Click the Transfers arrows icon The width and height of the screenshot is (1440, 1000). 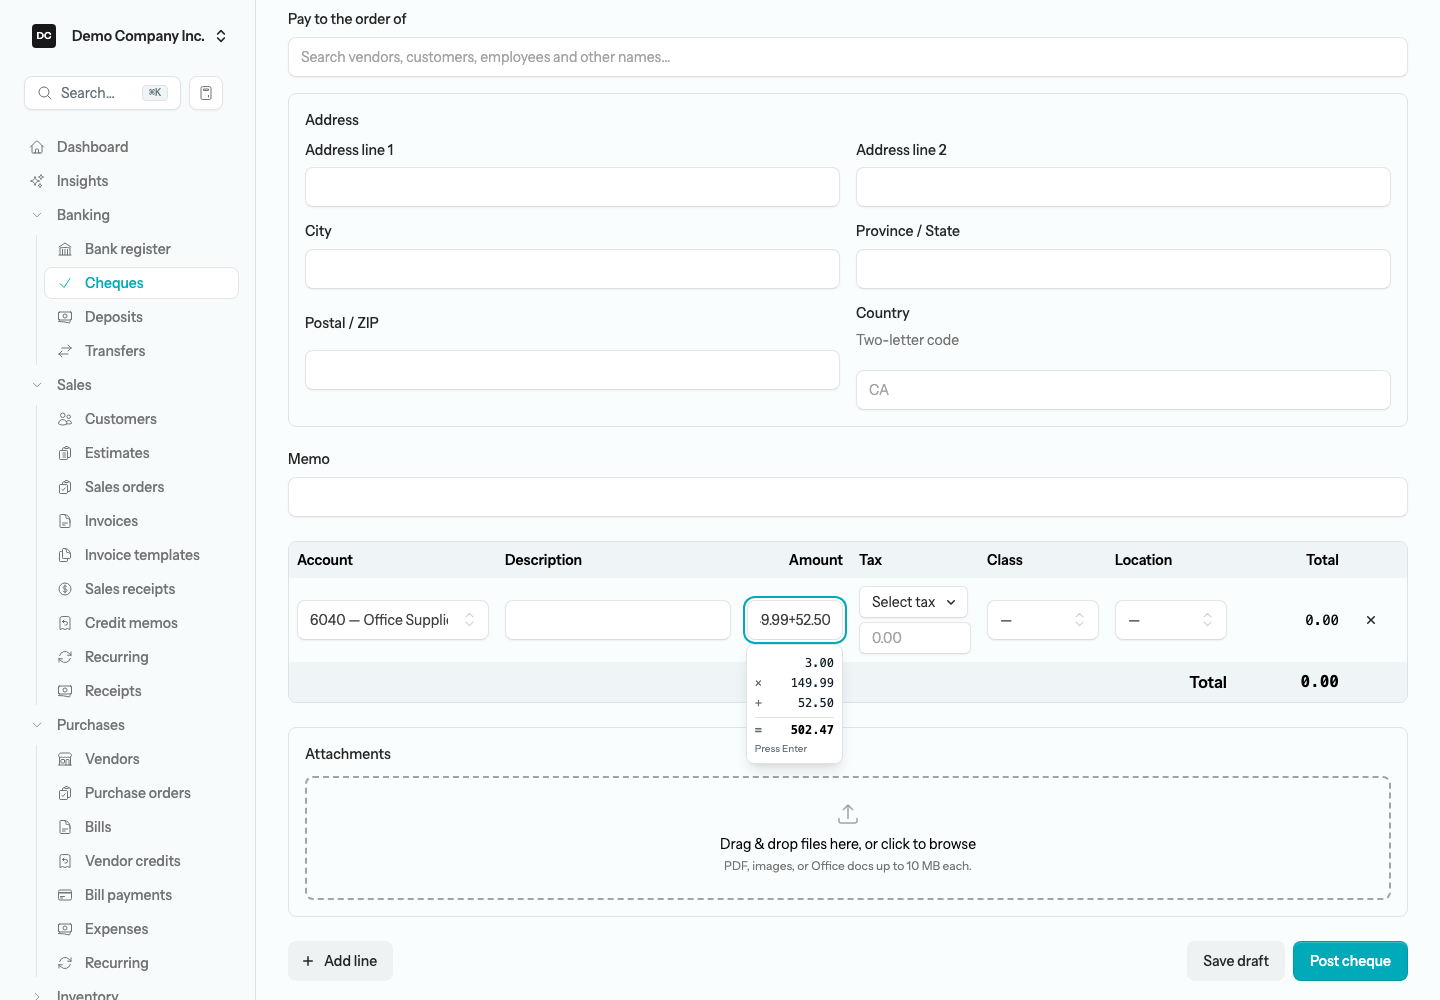(x=65, y=351)
